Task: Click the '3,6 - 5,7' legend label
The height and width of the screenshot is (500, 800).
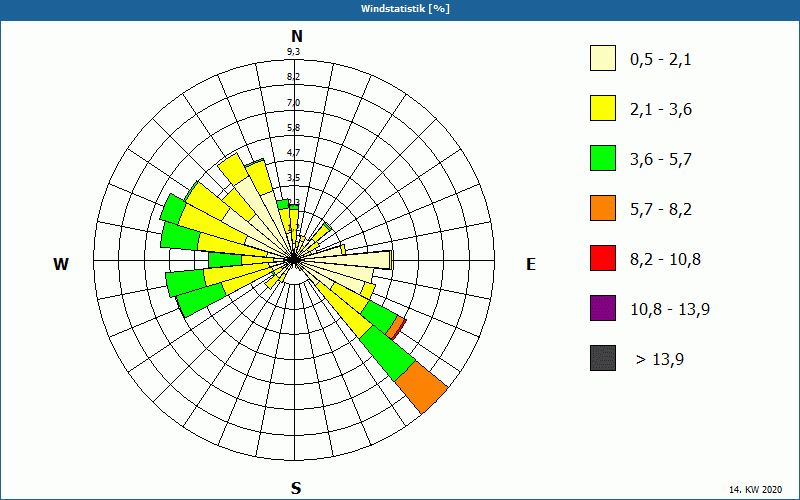Action: click(x=661, y=160)
